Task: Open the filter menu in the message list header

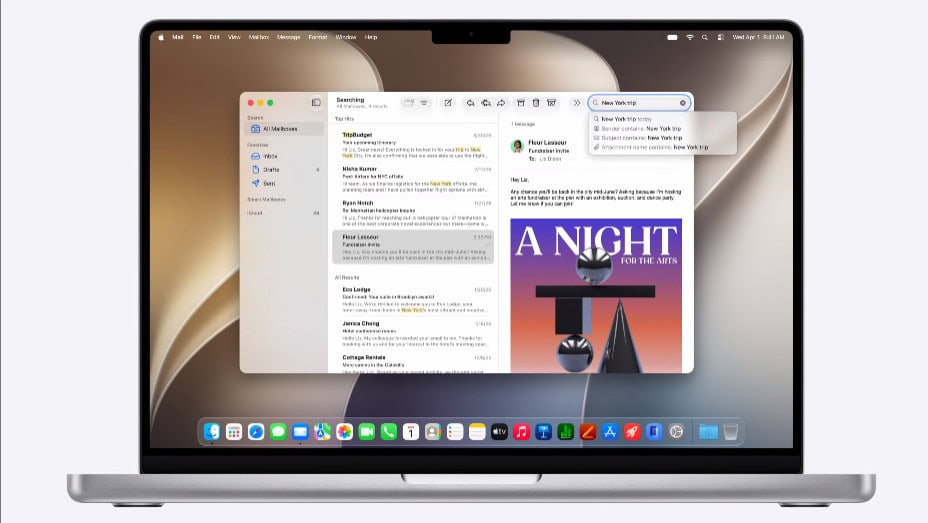Action: click(x=424, y=103)
